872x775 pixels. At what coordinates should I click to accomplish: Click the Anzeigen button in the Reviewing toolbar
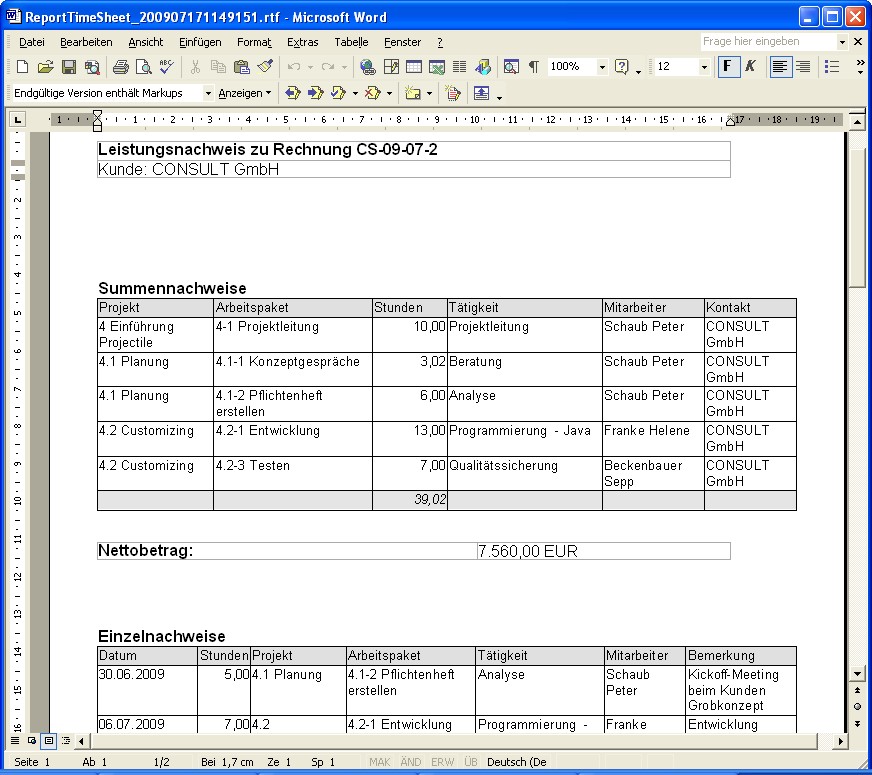click(244, 93)
